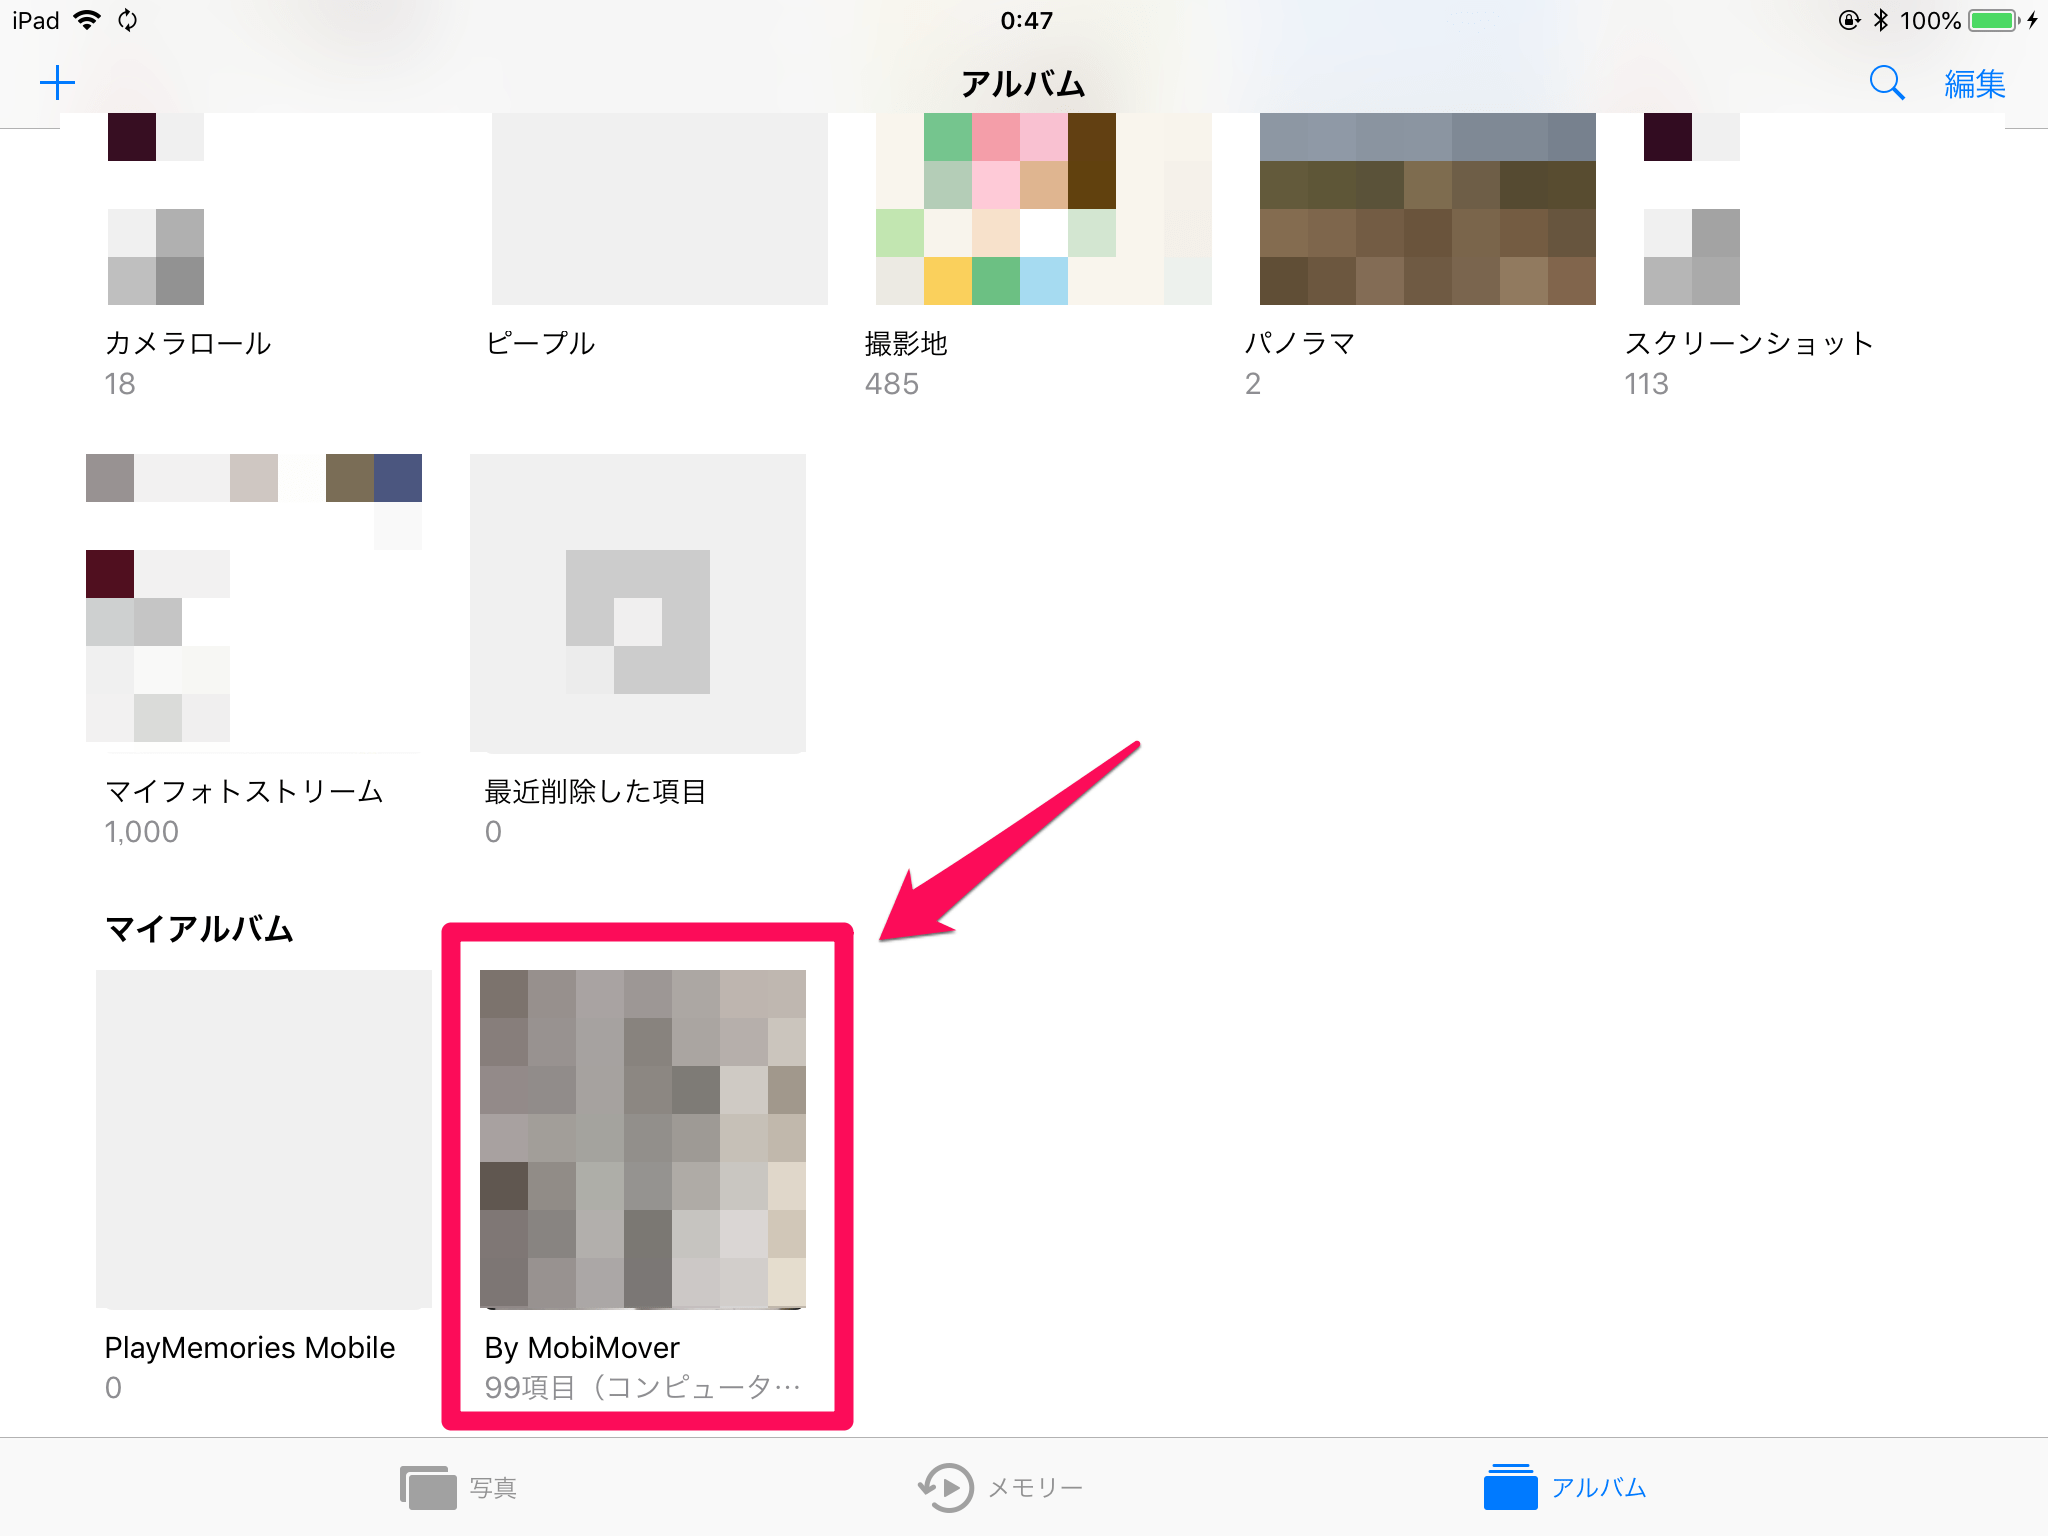Switch to the 写真 tab icon
Image resolution: width=2048 pixels, height=1536 pixels.
pyautogui.click(x=428, y=1487)
